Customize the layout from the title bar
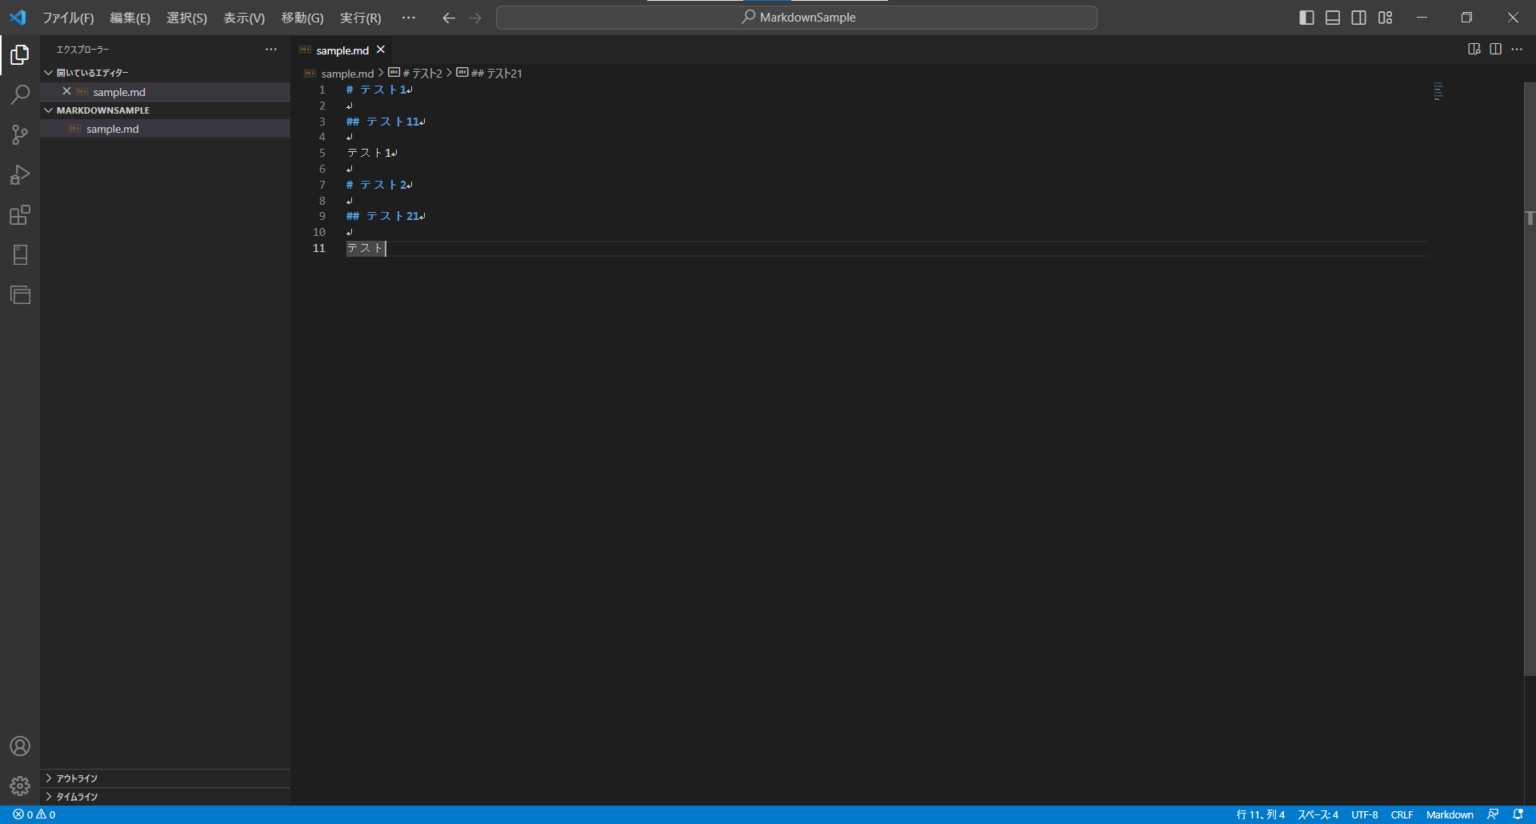The image size is (1536, 824). [1385, 18]
